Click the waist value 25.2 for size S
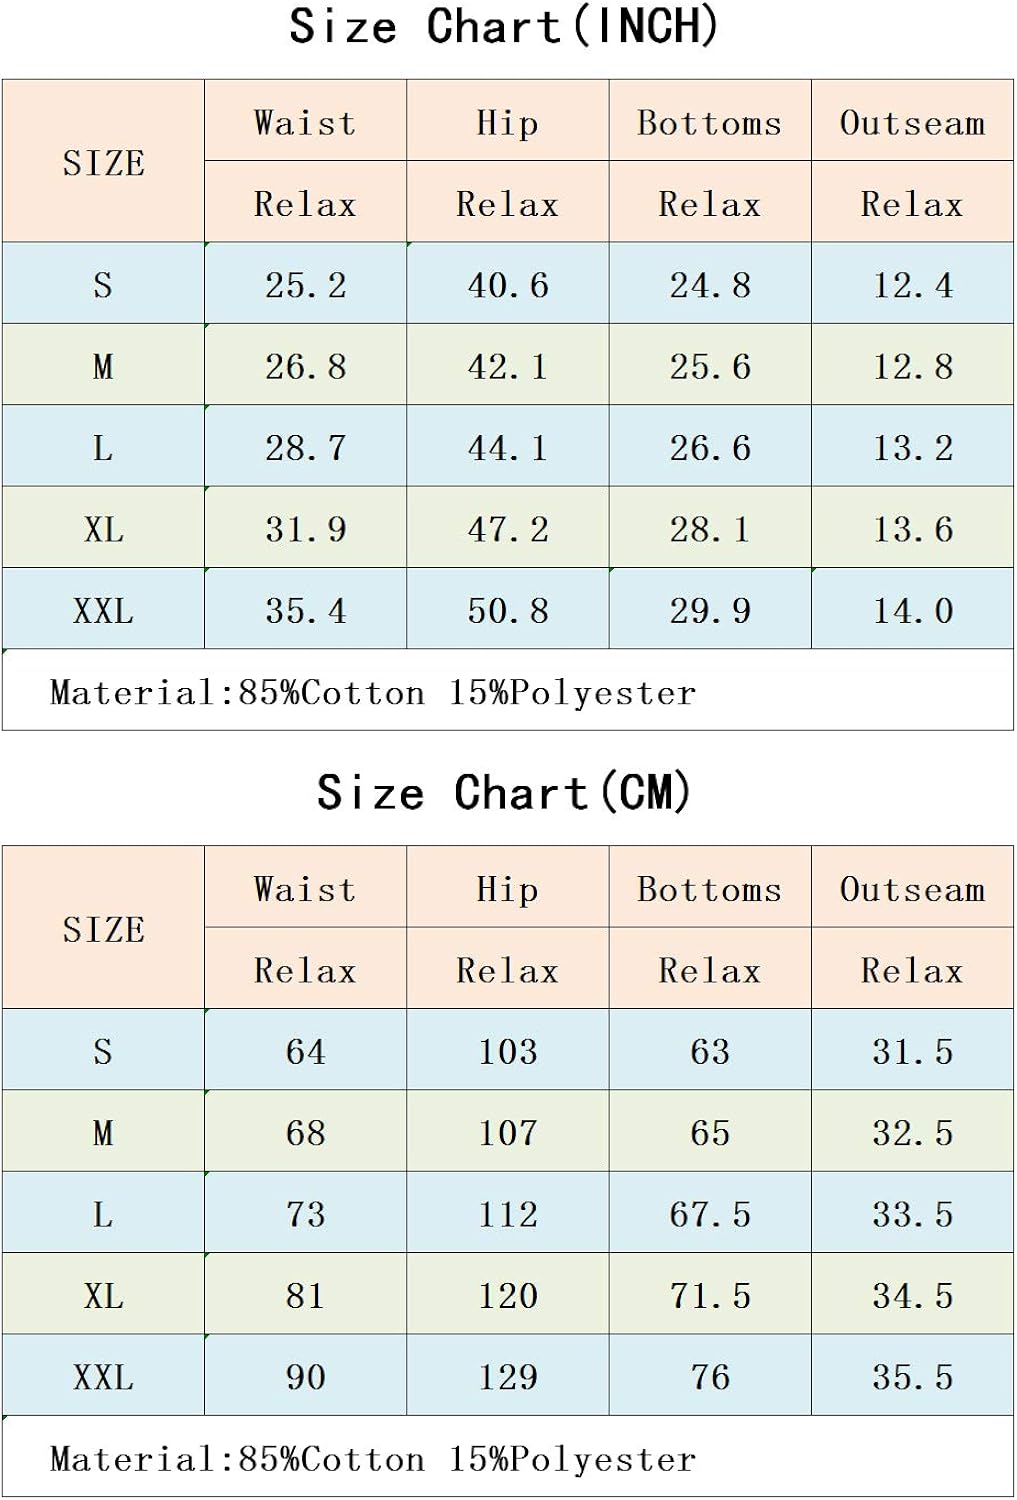The width and height of the screenshot is (1017, 1500). point(305,286)
